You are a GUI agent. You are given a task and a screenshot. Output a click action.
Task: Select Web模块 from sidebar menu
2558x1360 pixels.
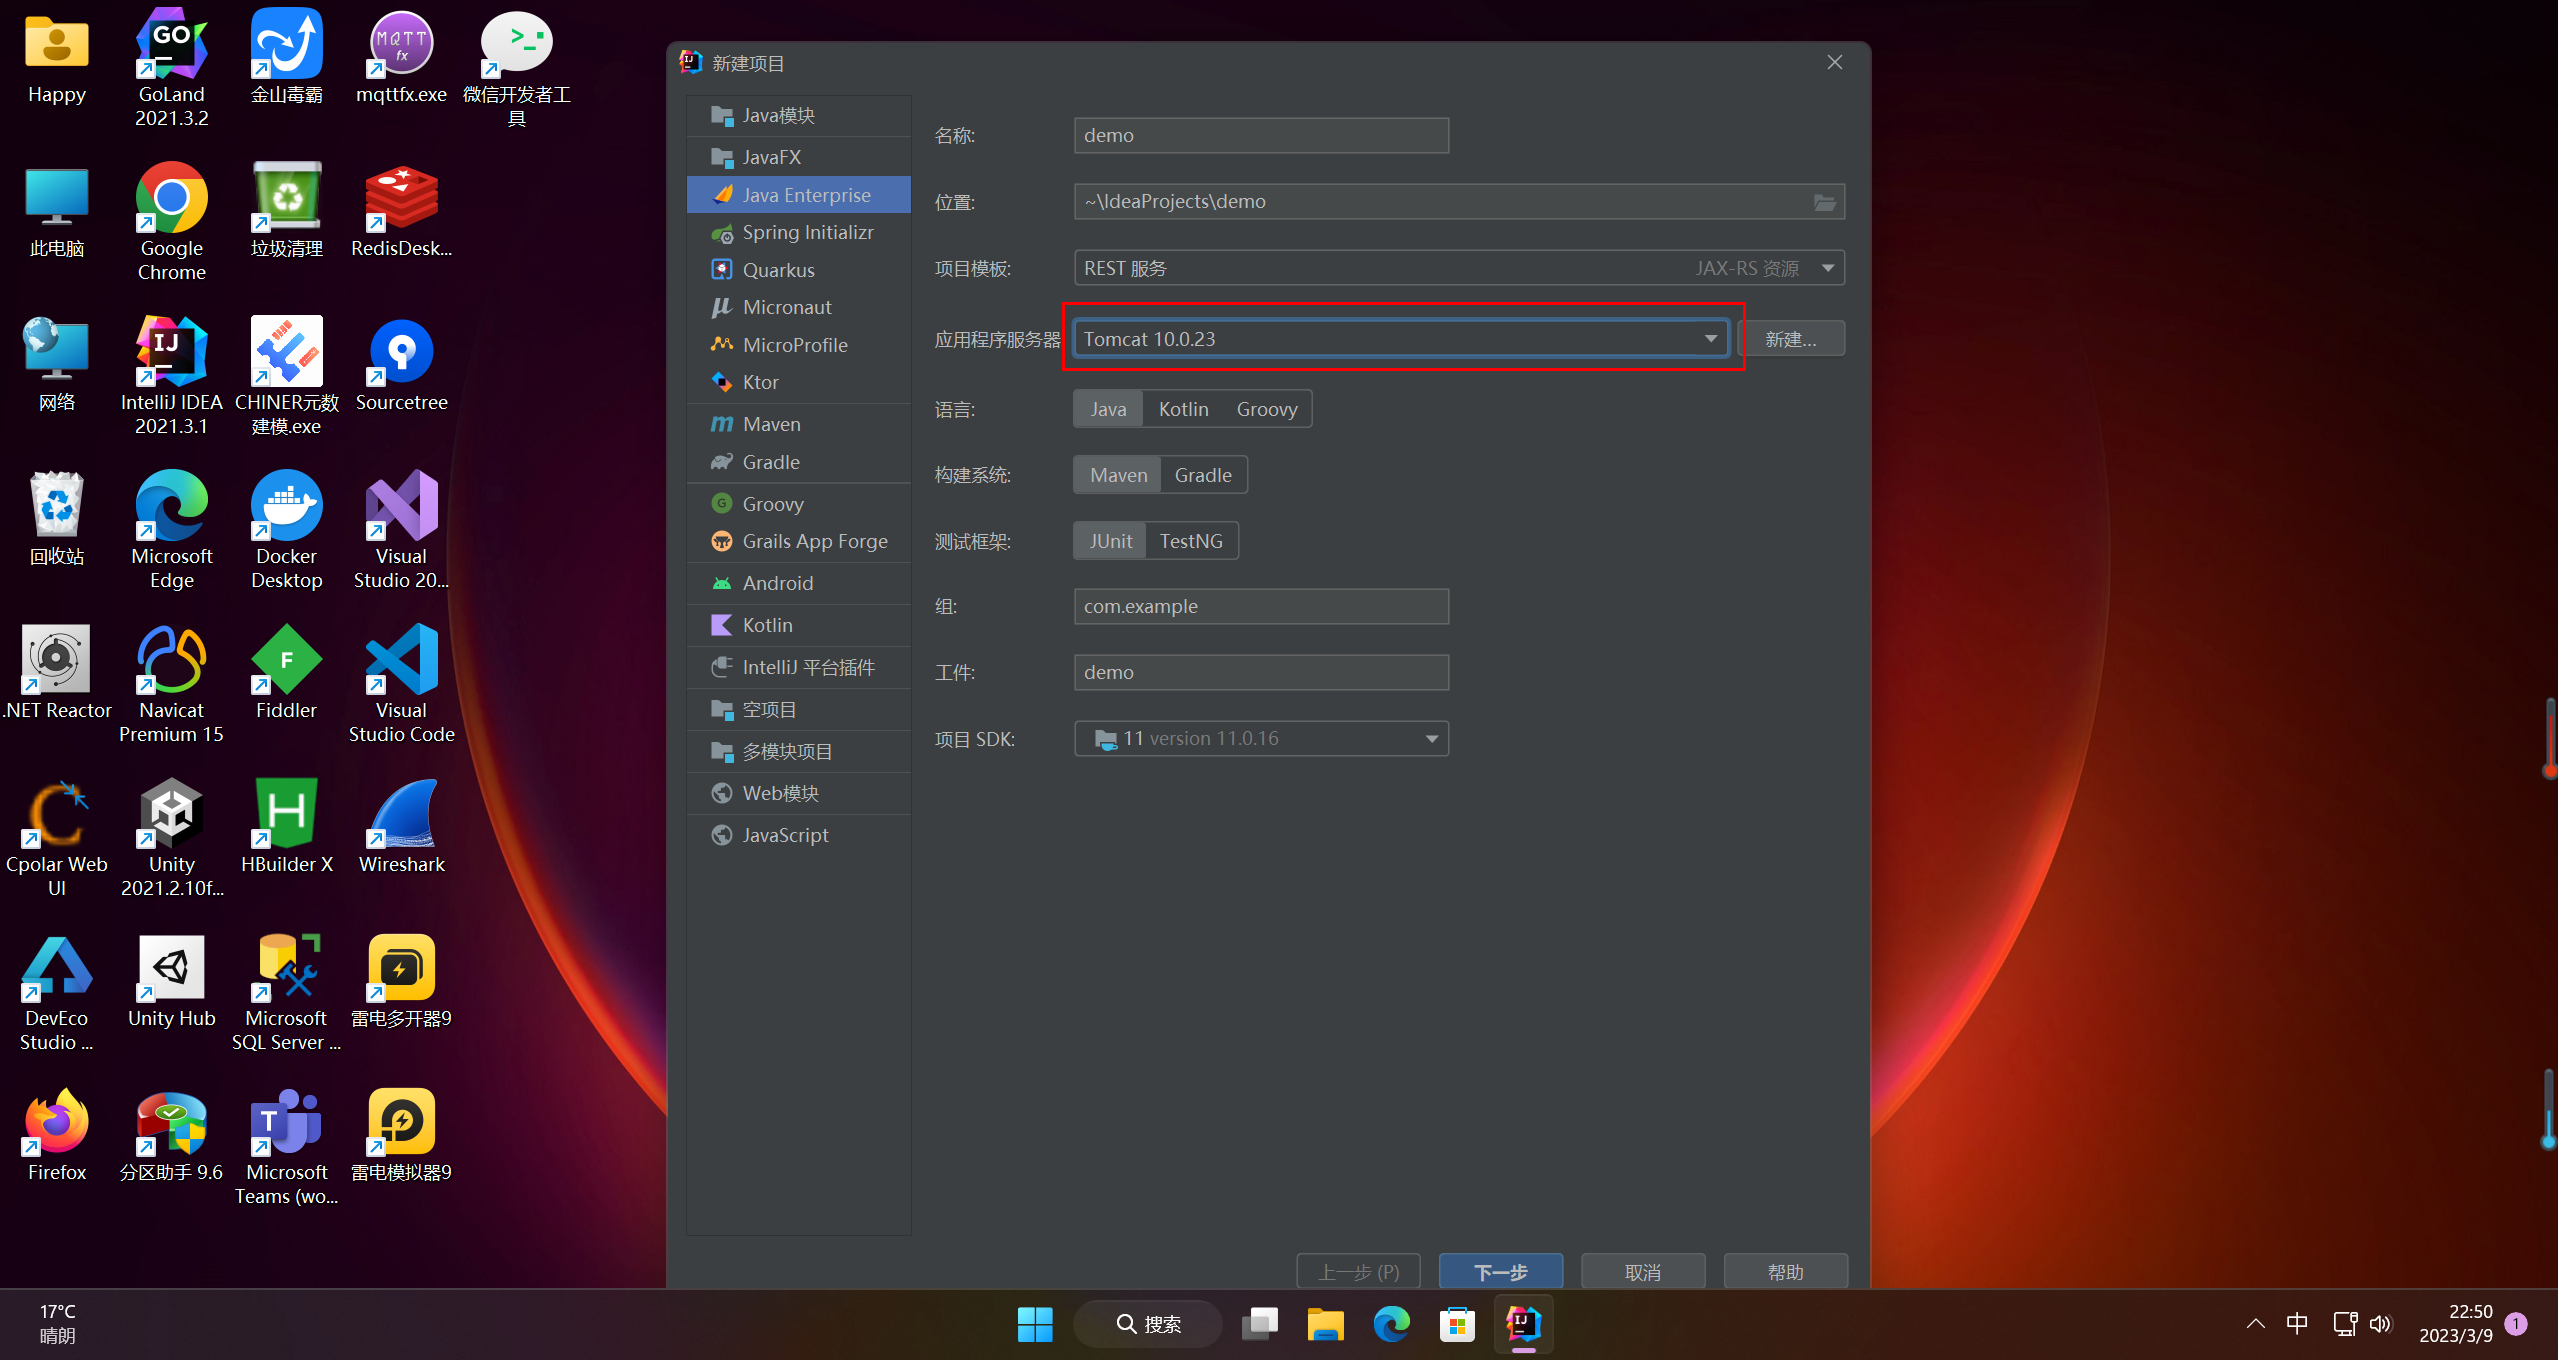coord(782,793)
